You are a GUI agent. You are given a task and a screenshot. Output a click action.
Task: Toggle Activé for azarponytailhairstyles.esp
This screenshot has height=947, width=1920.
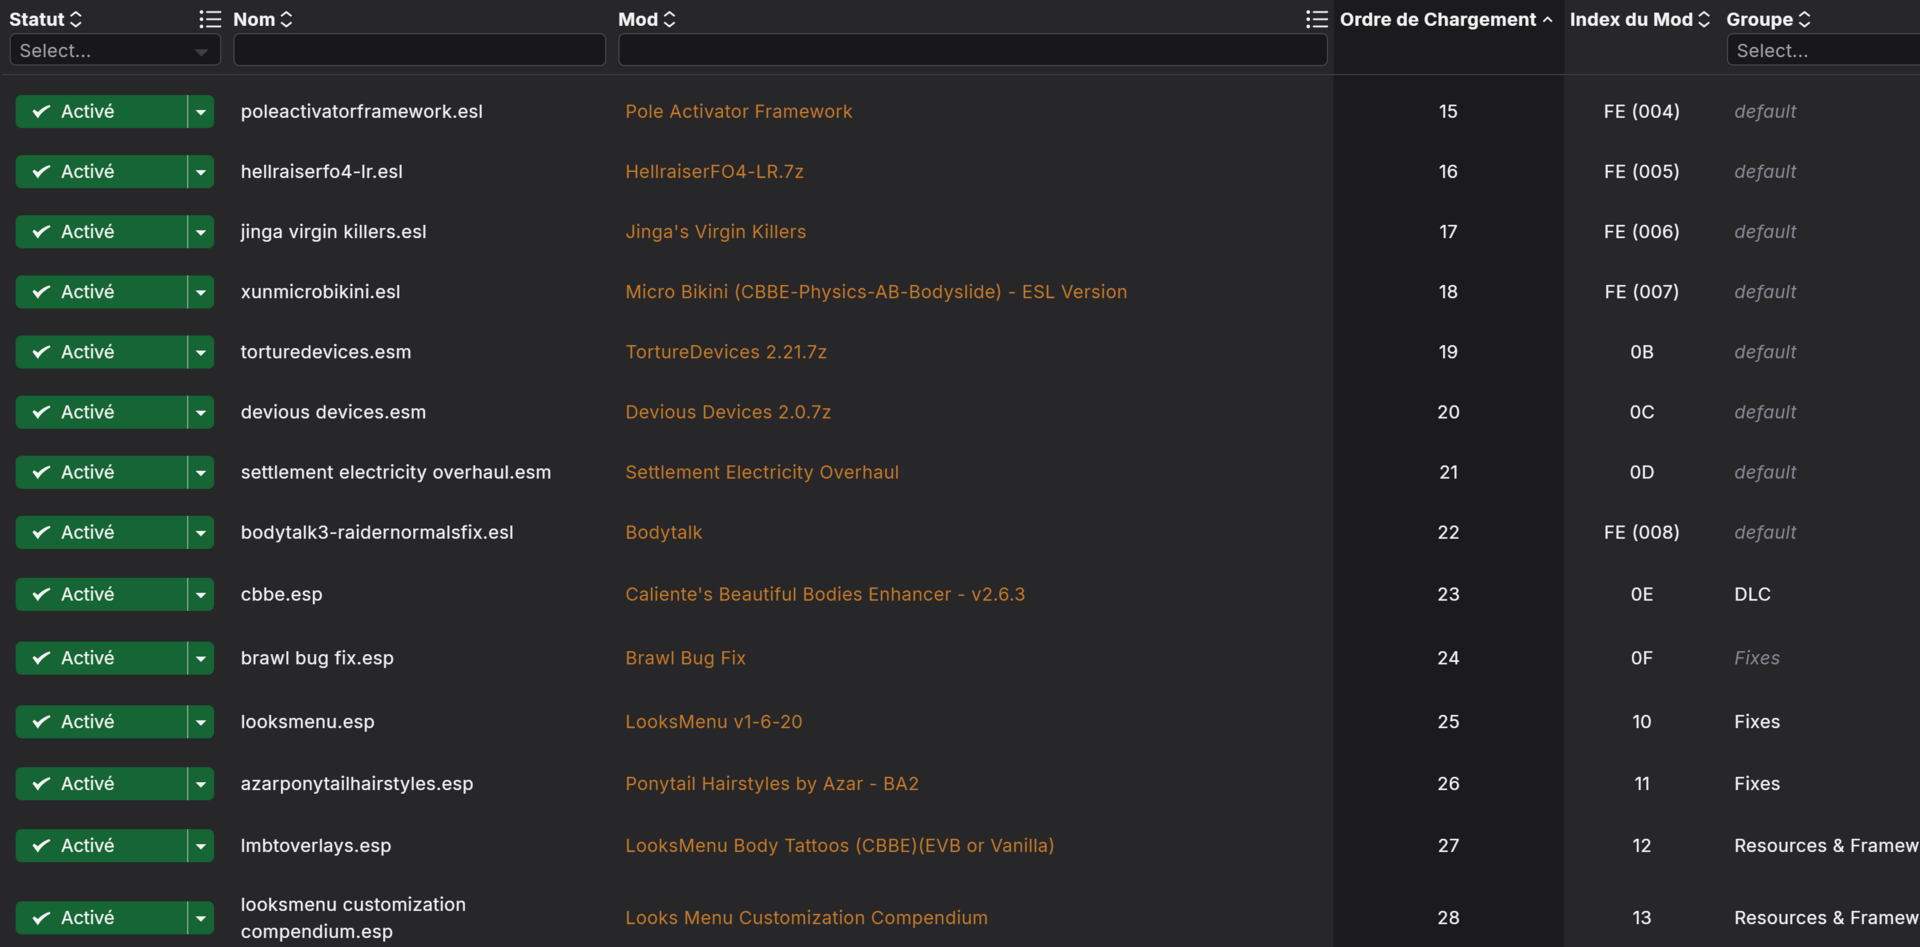(101, 783)
